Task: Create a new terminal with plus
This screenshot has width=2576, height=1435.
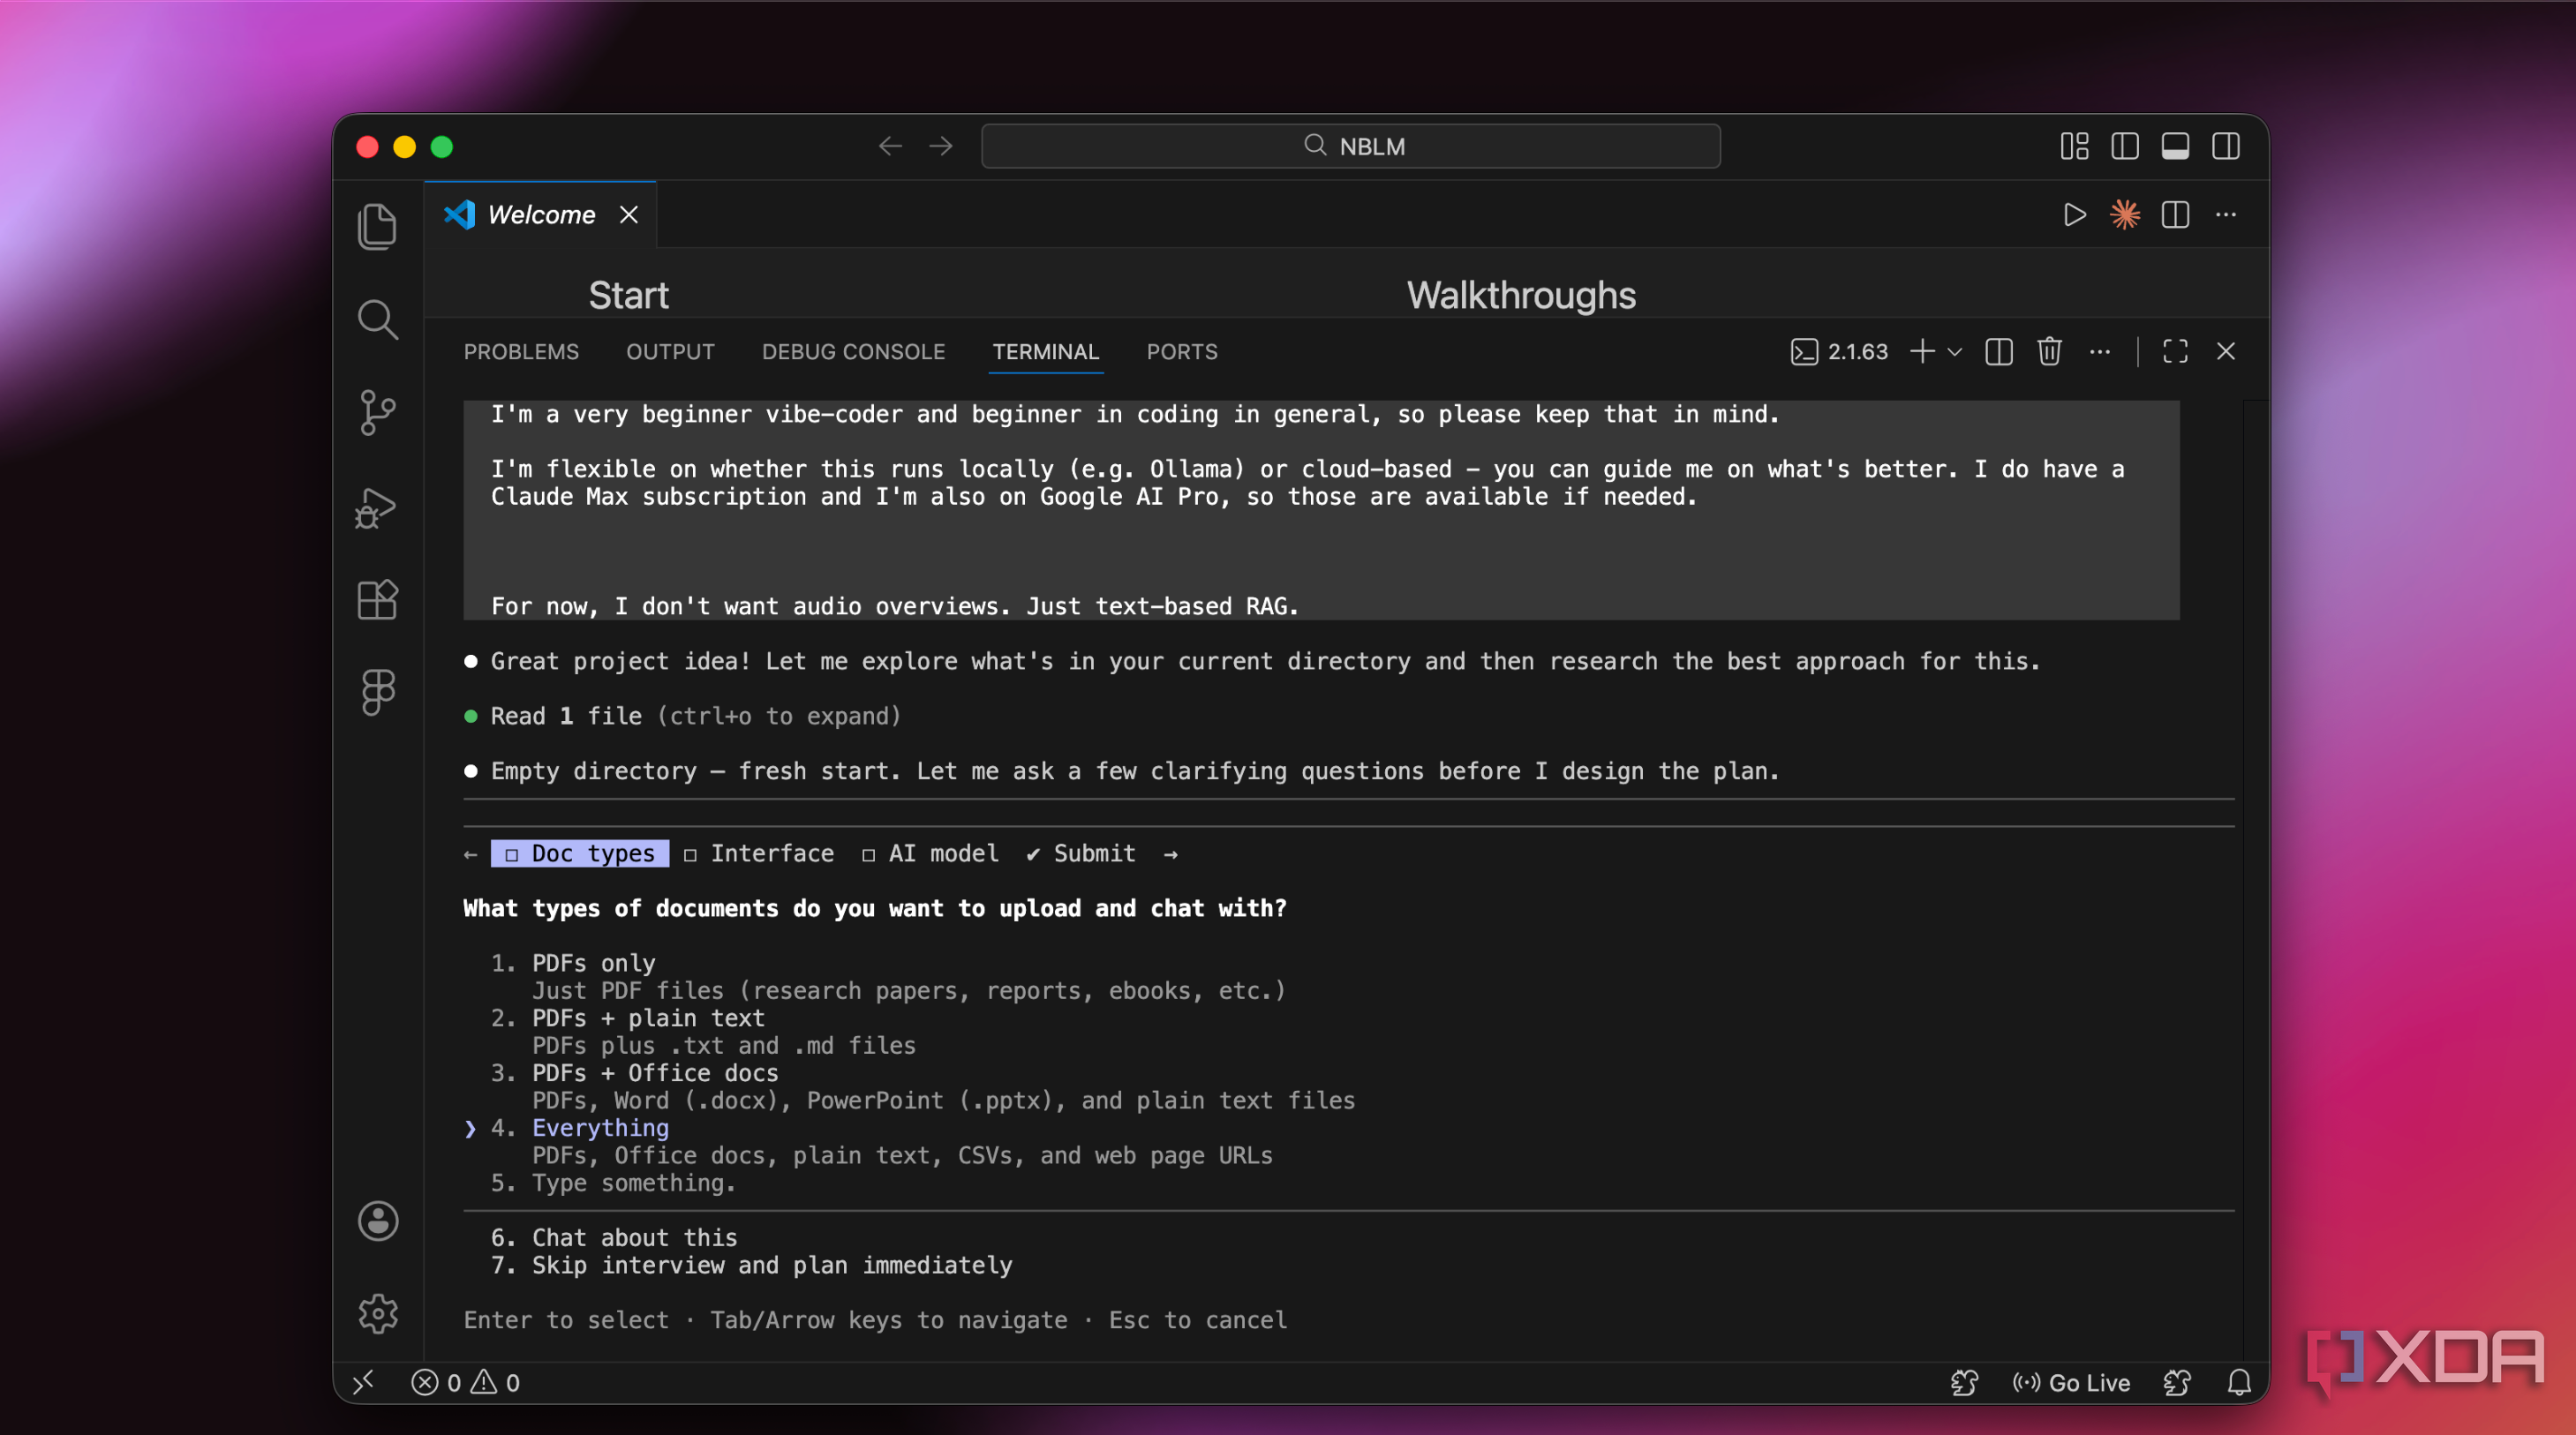Action: 1921,351
